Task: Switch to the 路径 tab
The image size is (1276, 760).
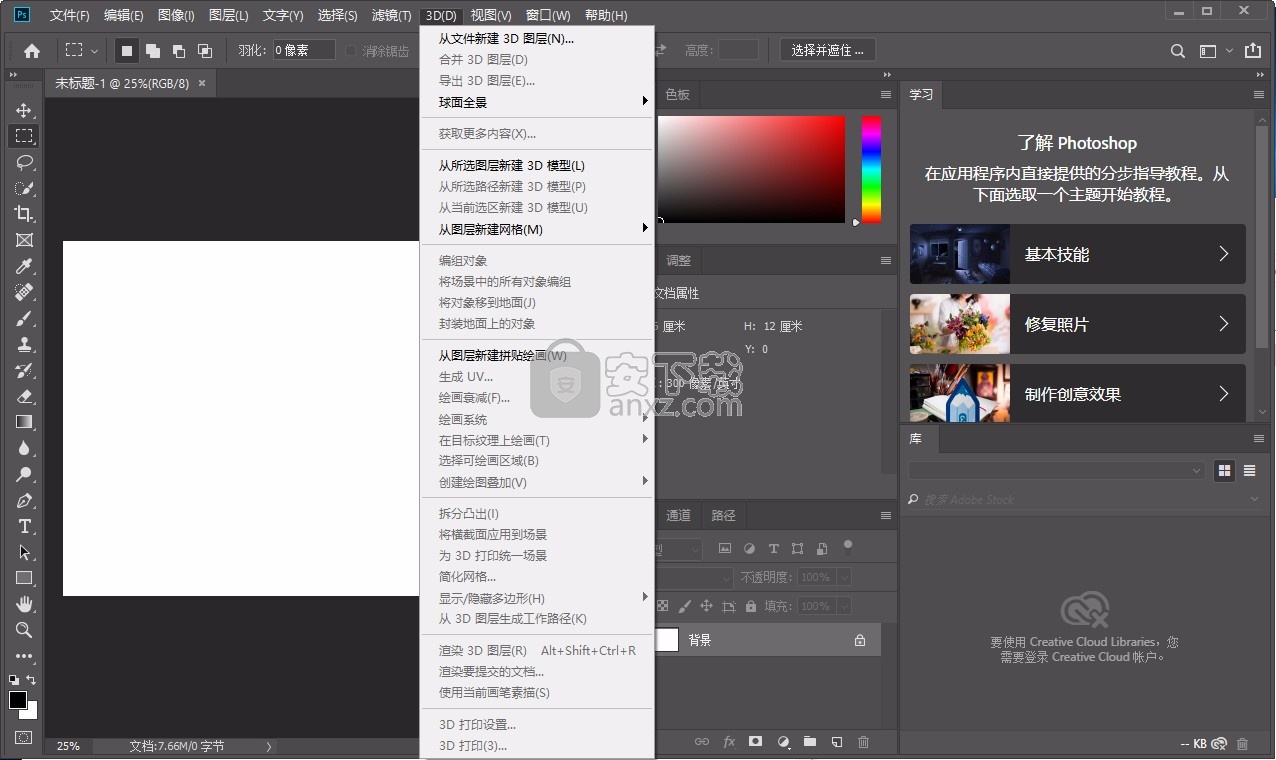Action: [x=723, y=515]
